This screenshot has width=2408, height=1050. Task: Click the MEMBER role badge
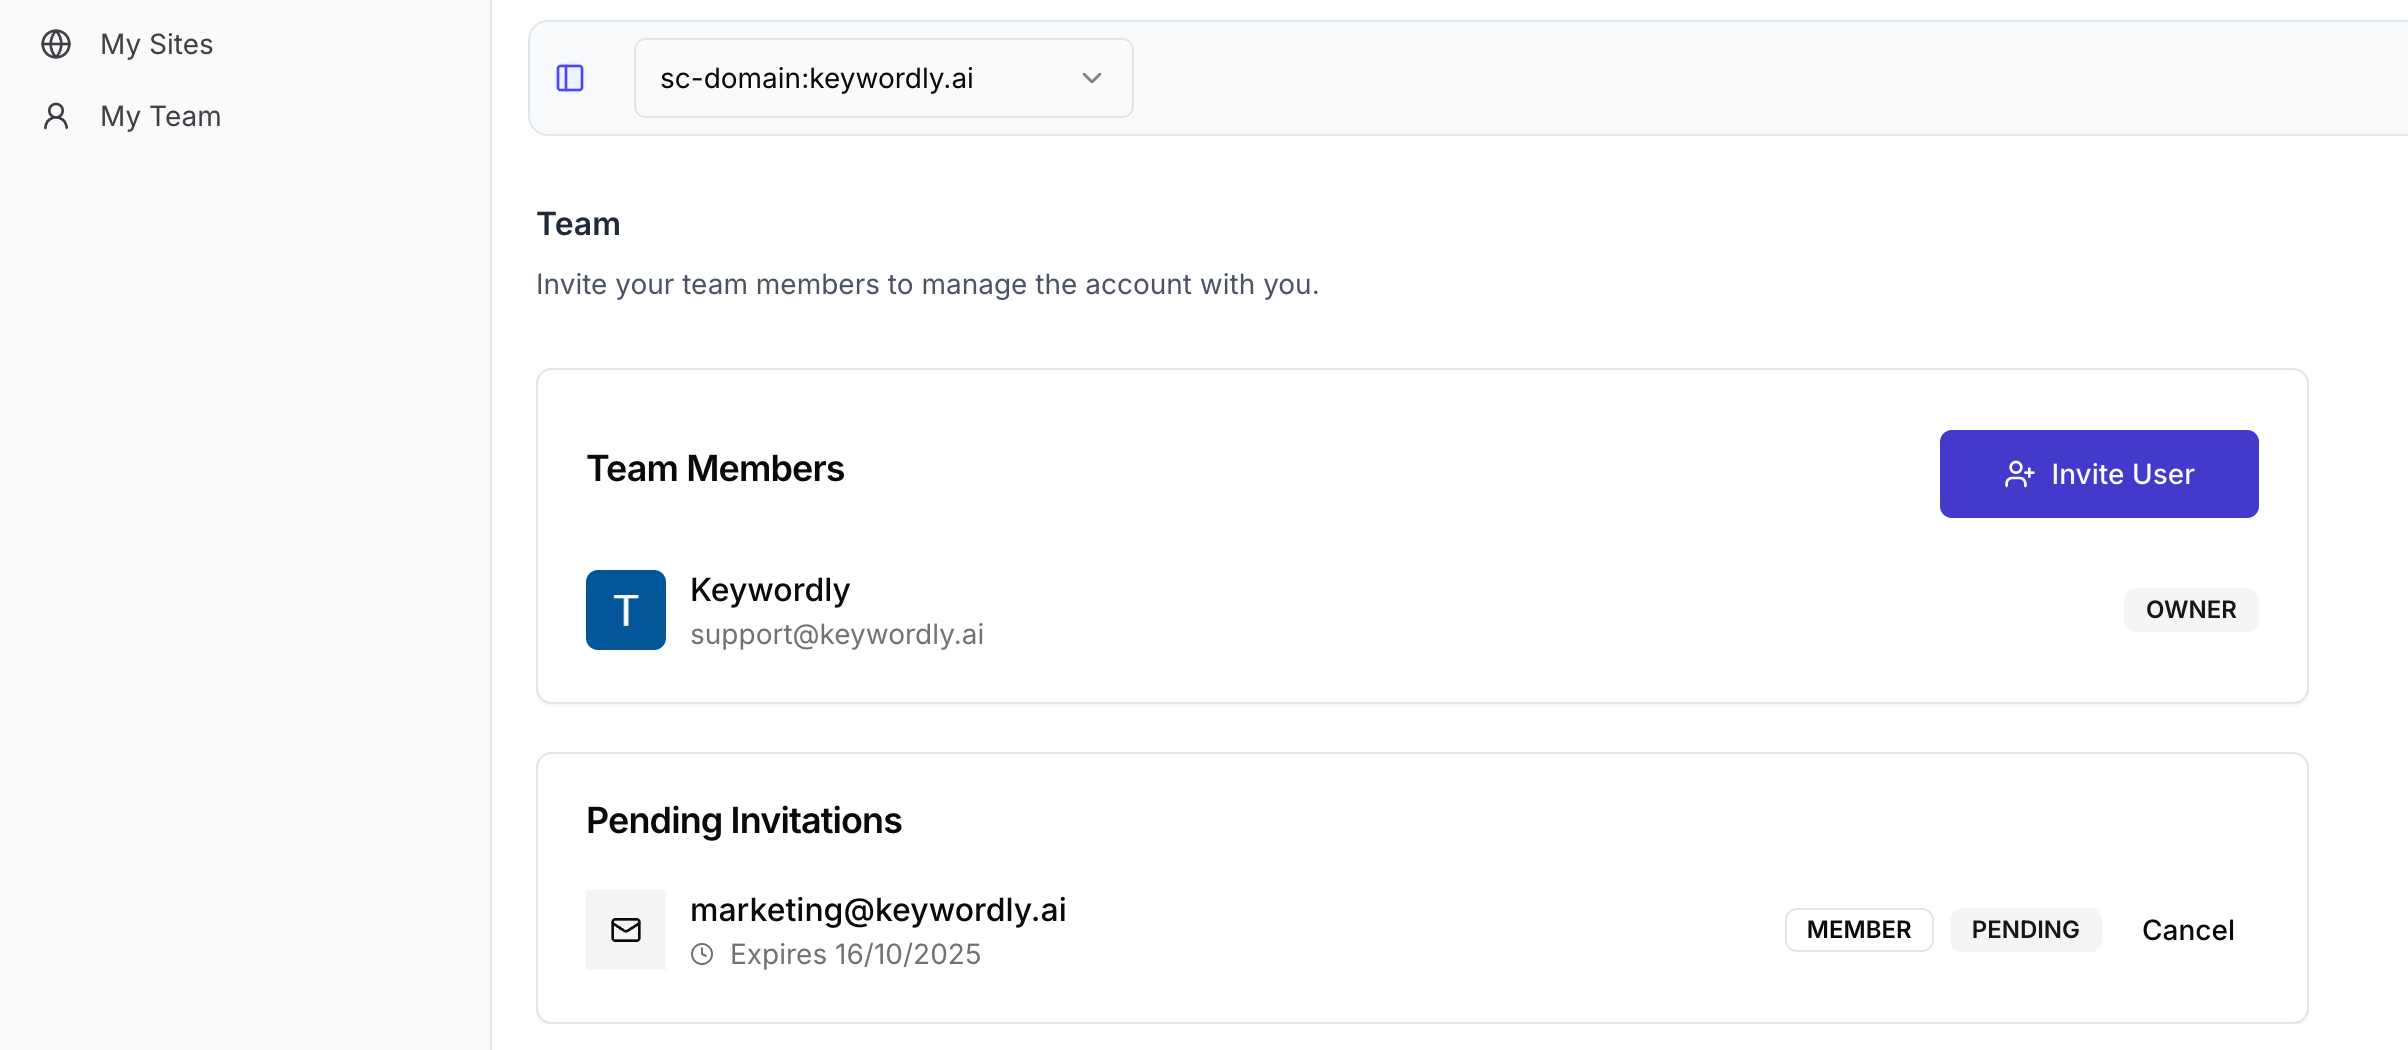pos(1858,930)
